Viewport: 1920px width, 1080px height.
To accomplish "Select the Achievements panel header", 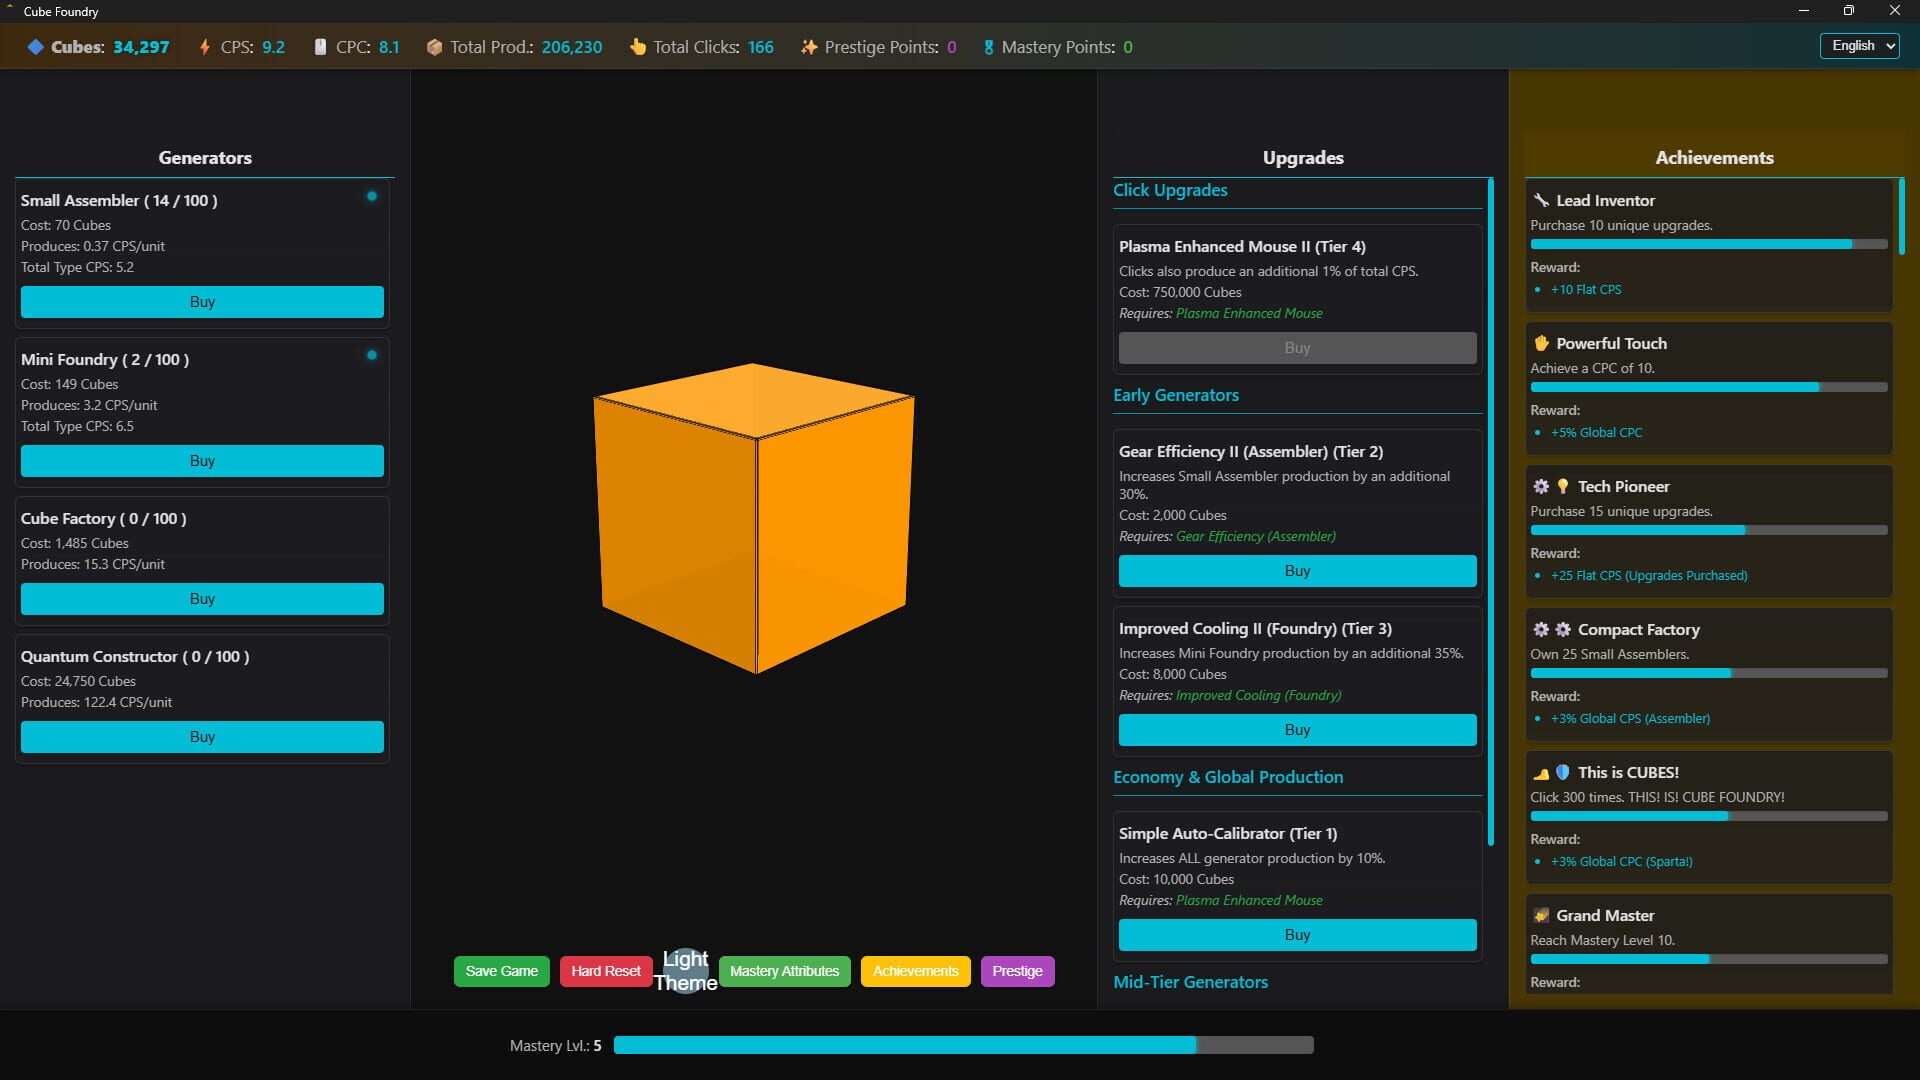I will (1712, 157).
